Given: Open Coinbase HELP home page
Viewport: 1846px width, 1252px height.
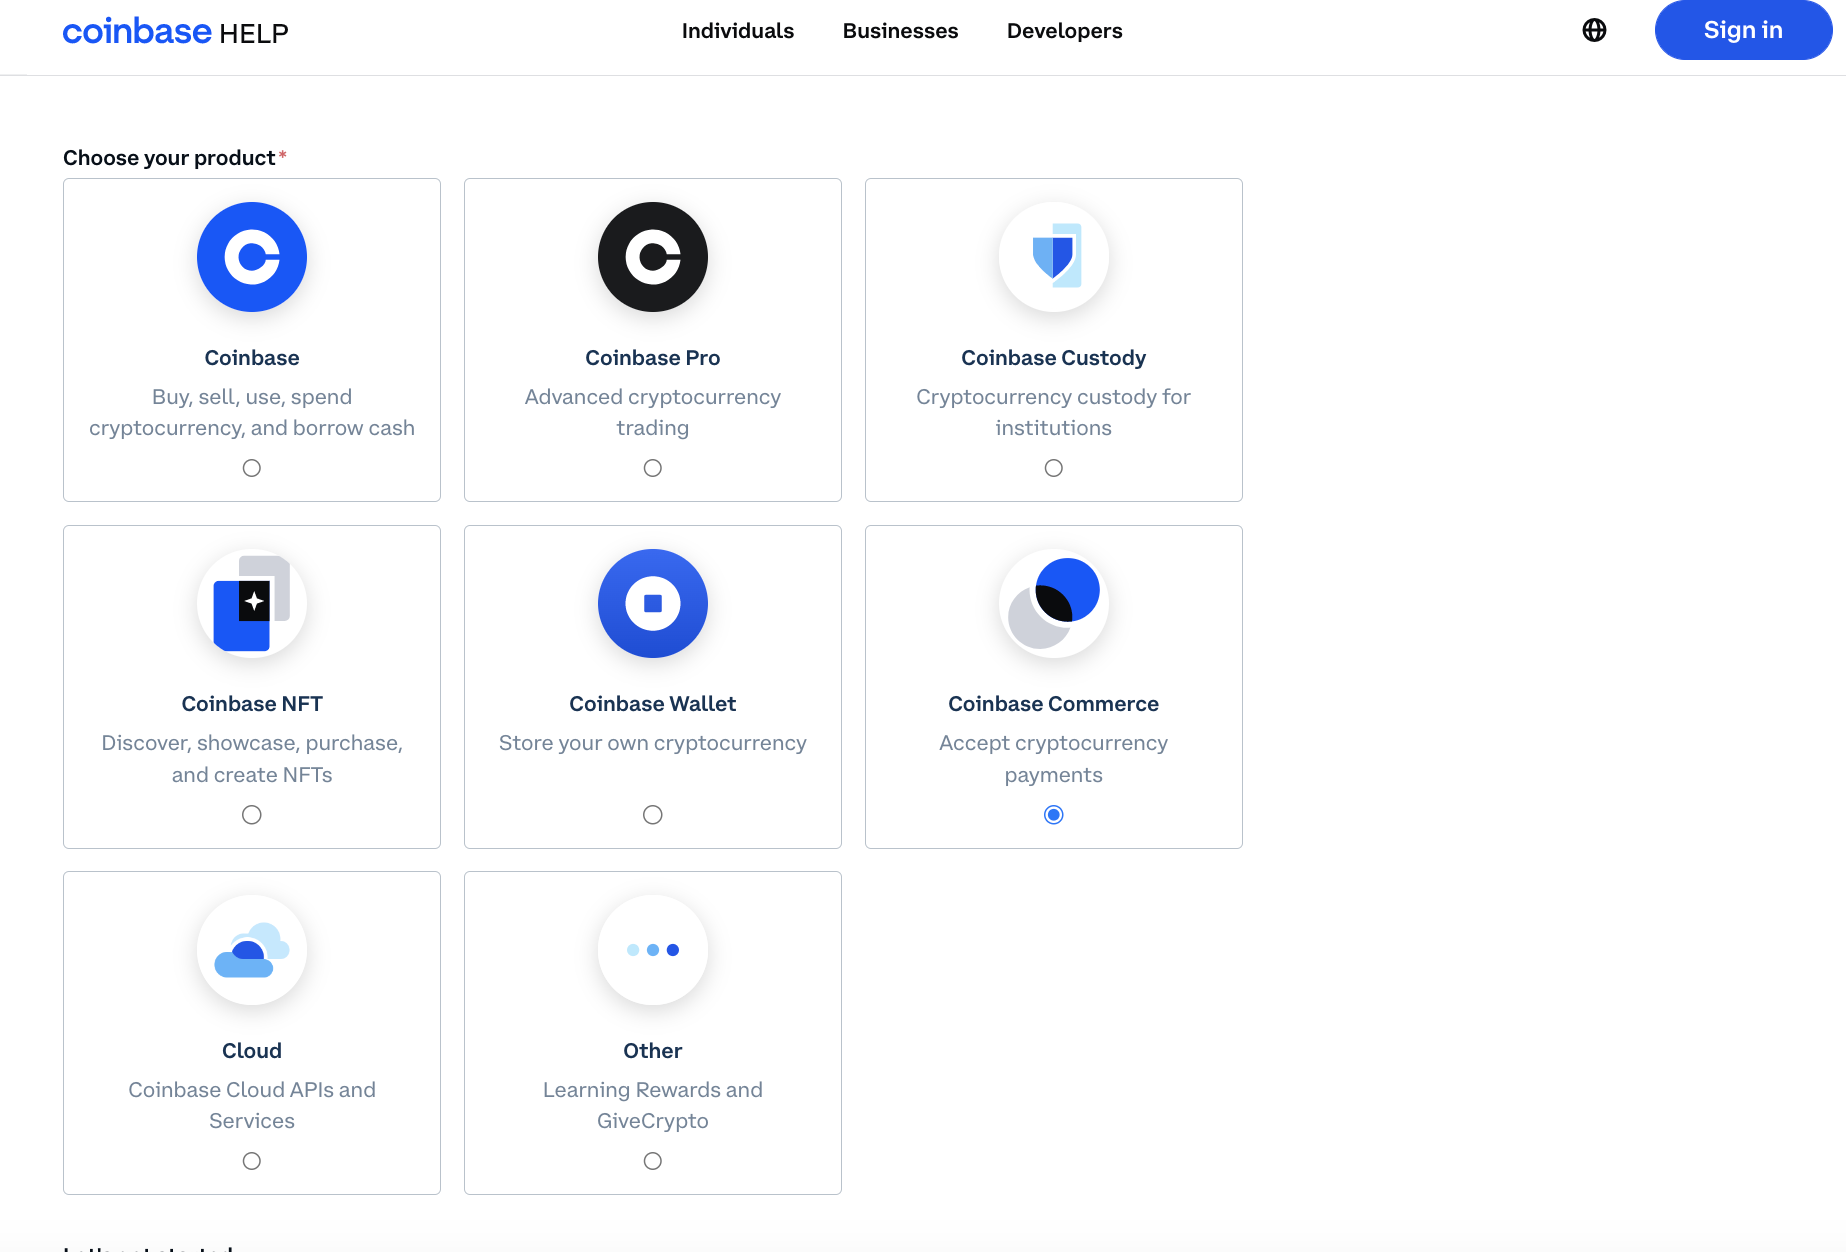Looking at the screenshot, I should point(175,30).
